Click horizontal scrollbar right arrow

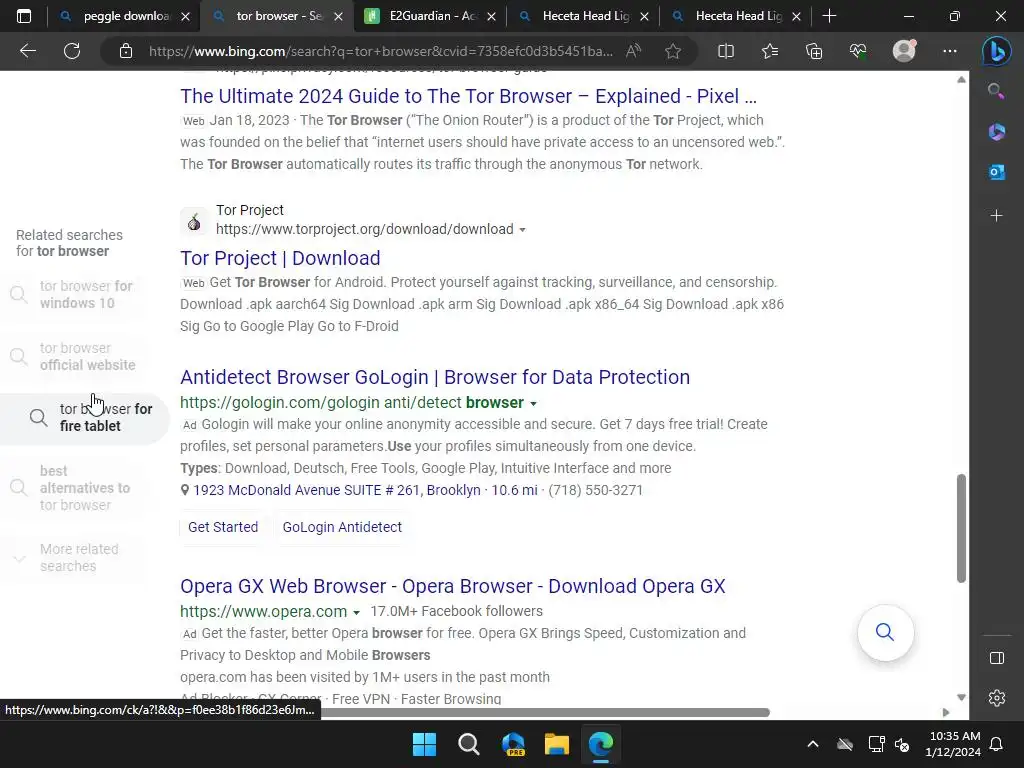[x=946, y=712]
